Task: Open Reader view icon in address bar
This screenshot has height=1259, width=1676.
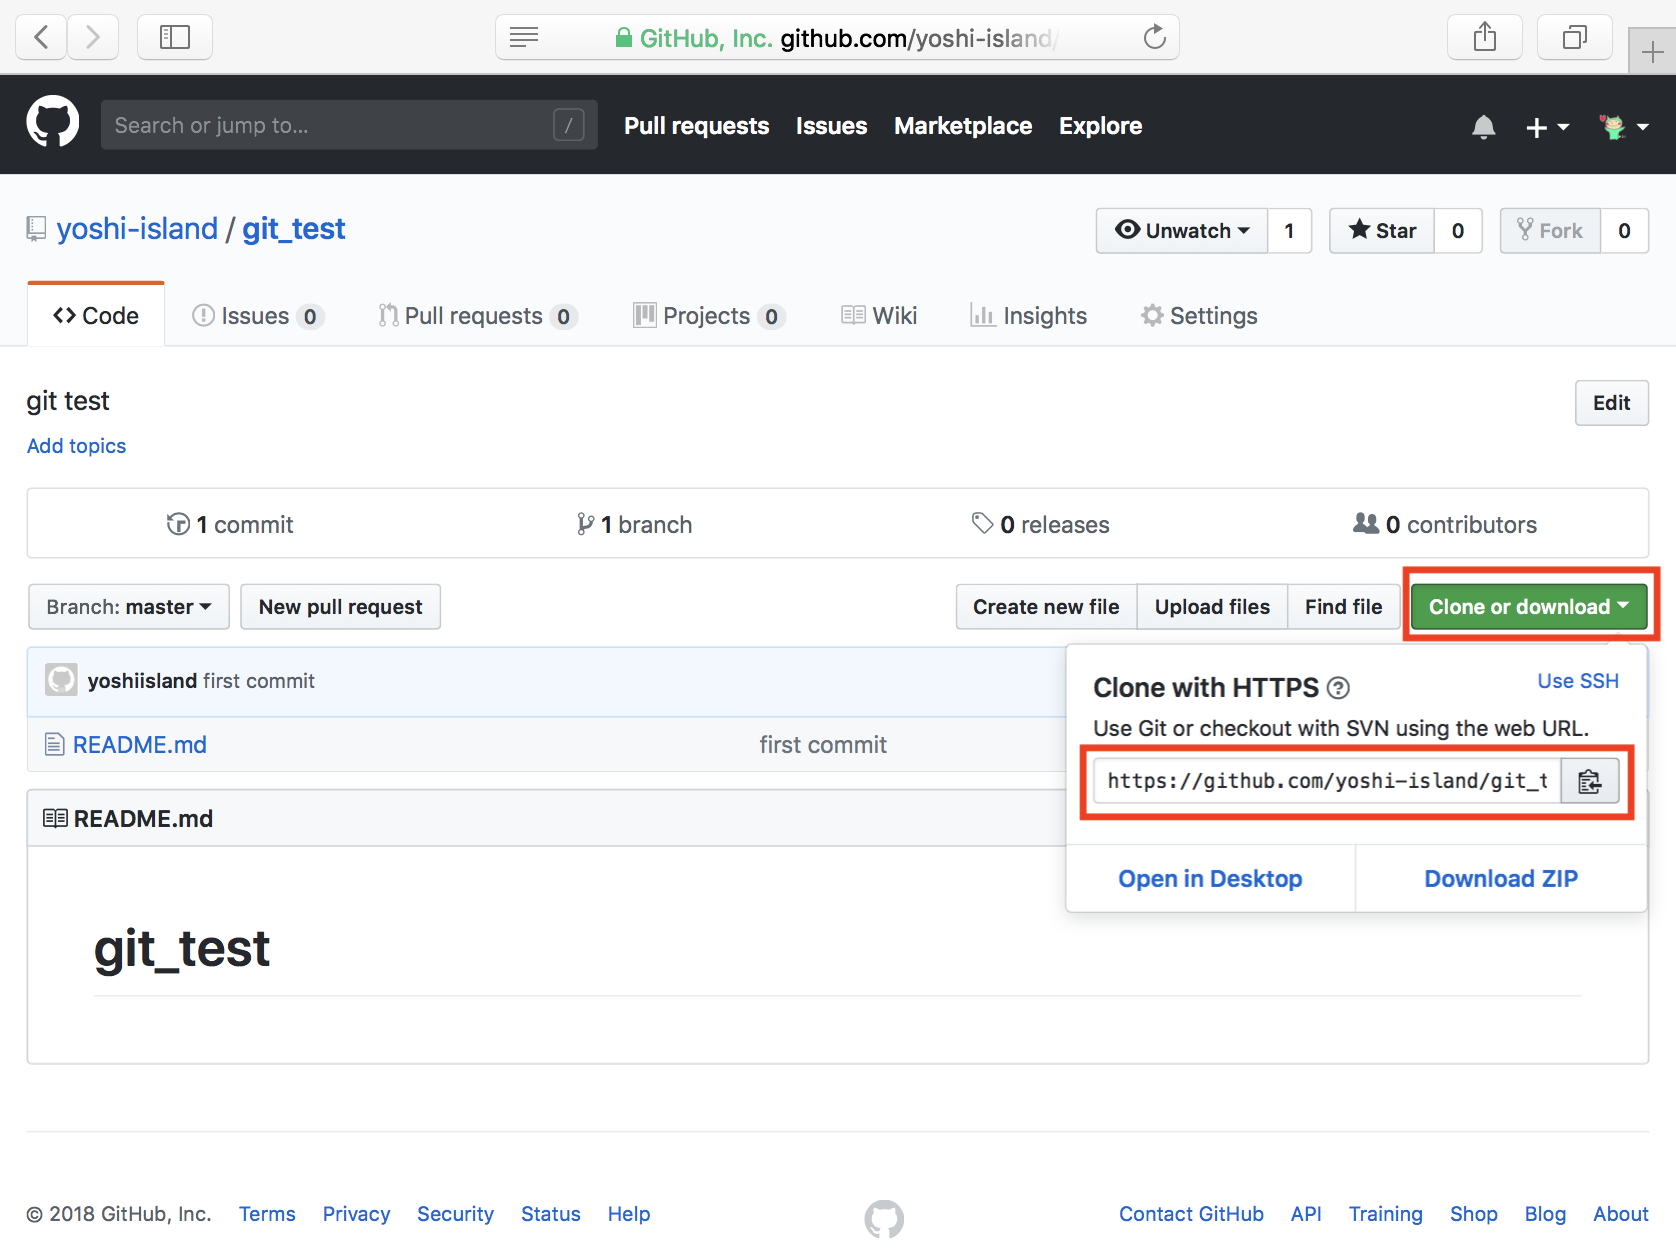Action: (x=524, y=38)
